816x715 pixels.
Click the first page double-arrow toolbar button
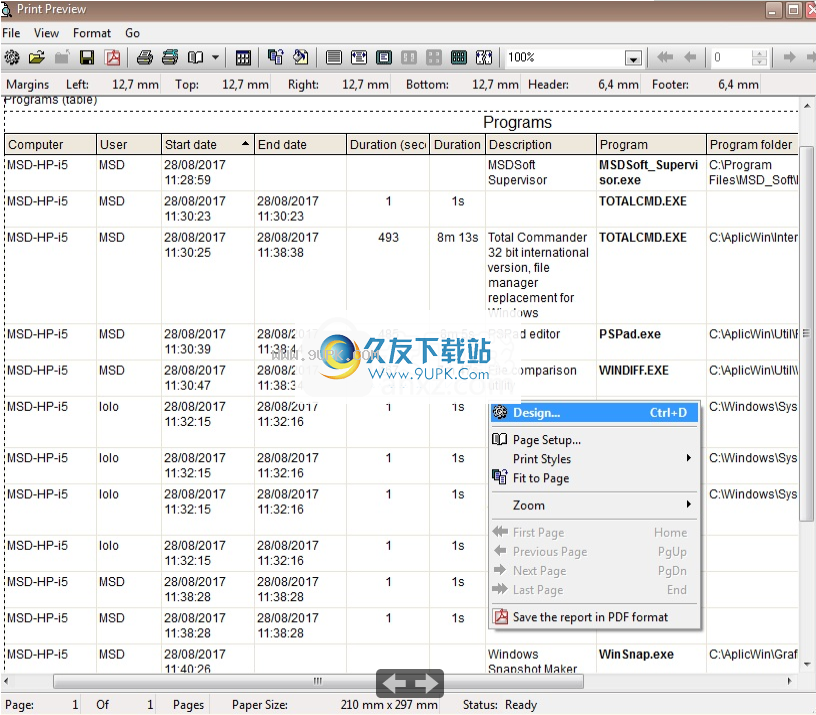click(x=665, y=57)
